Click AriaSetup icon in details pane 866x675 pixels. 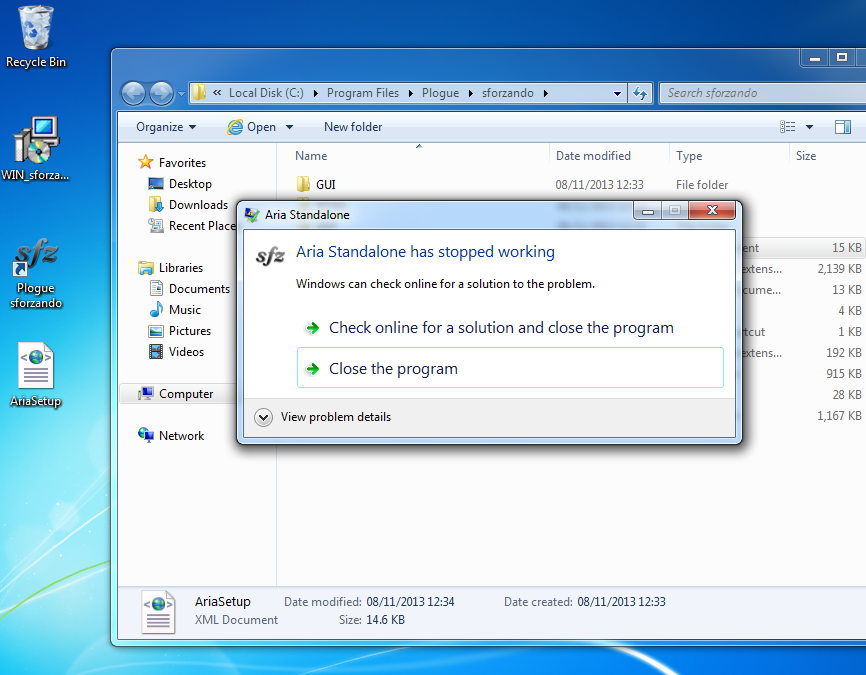[x=158, y=611]
